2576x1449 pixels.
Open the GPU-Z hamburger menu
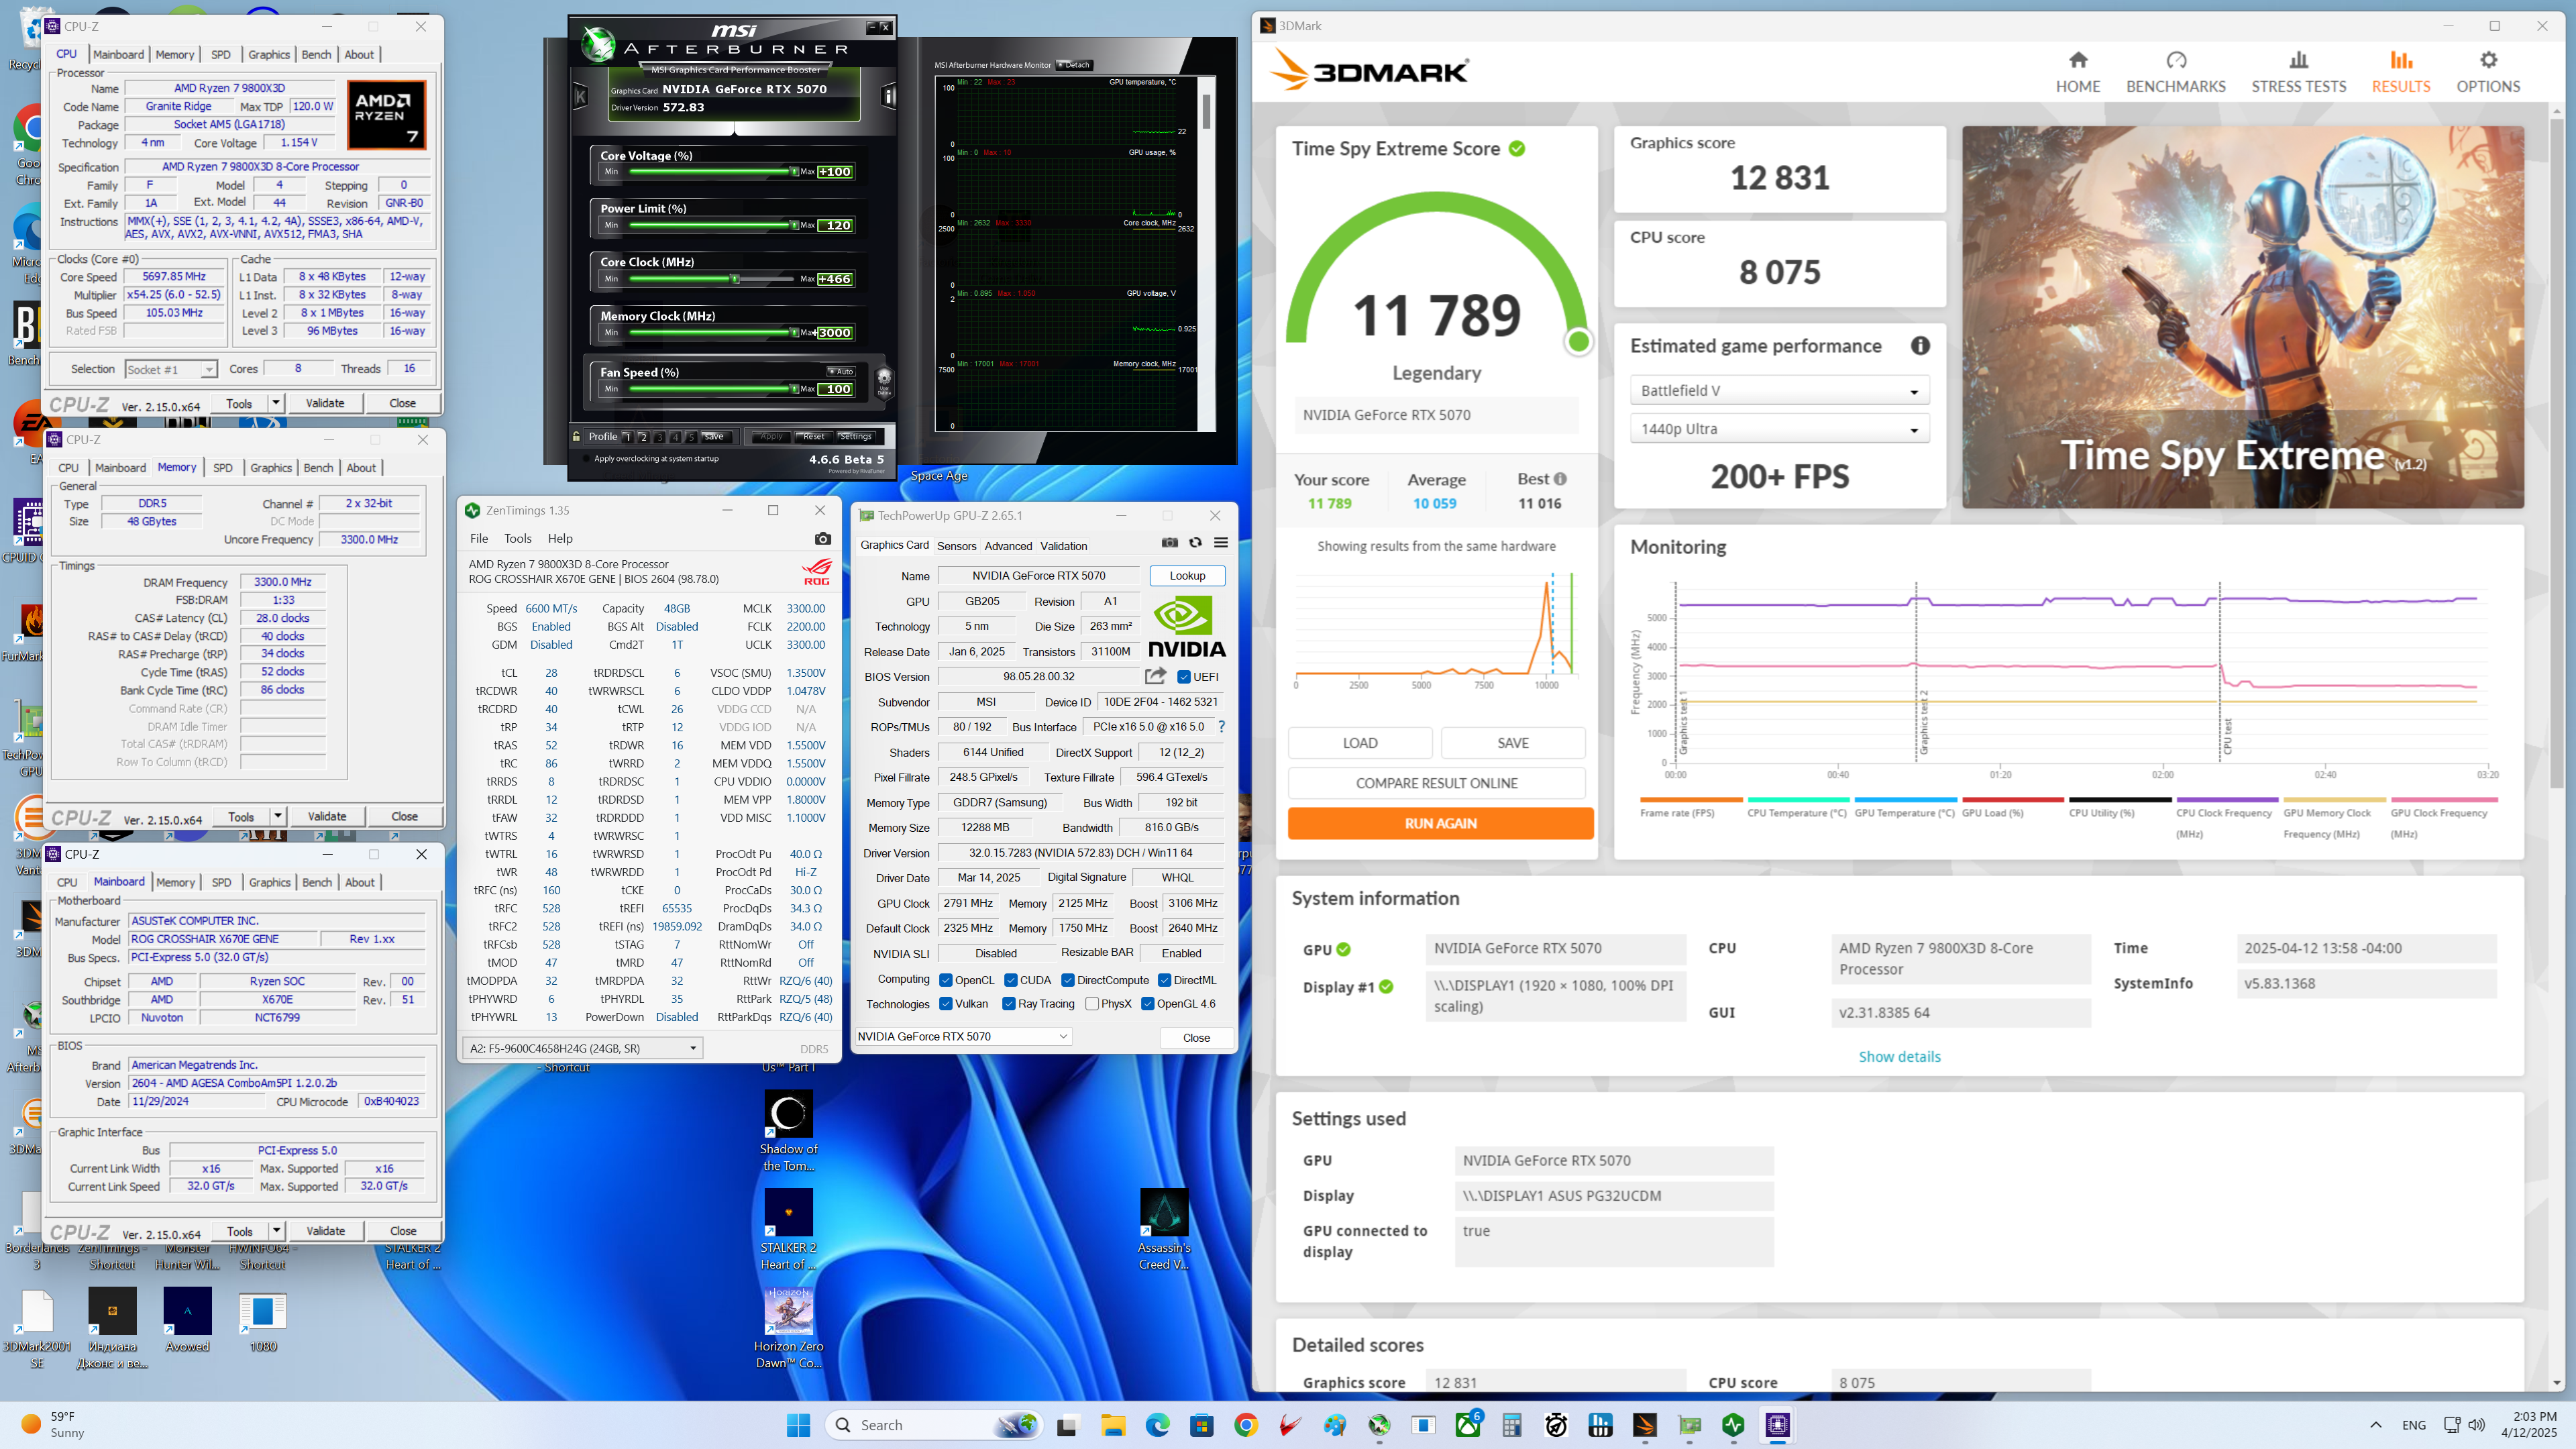click(x=1221, y=543)
